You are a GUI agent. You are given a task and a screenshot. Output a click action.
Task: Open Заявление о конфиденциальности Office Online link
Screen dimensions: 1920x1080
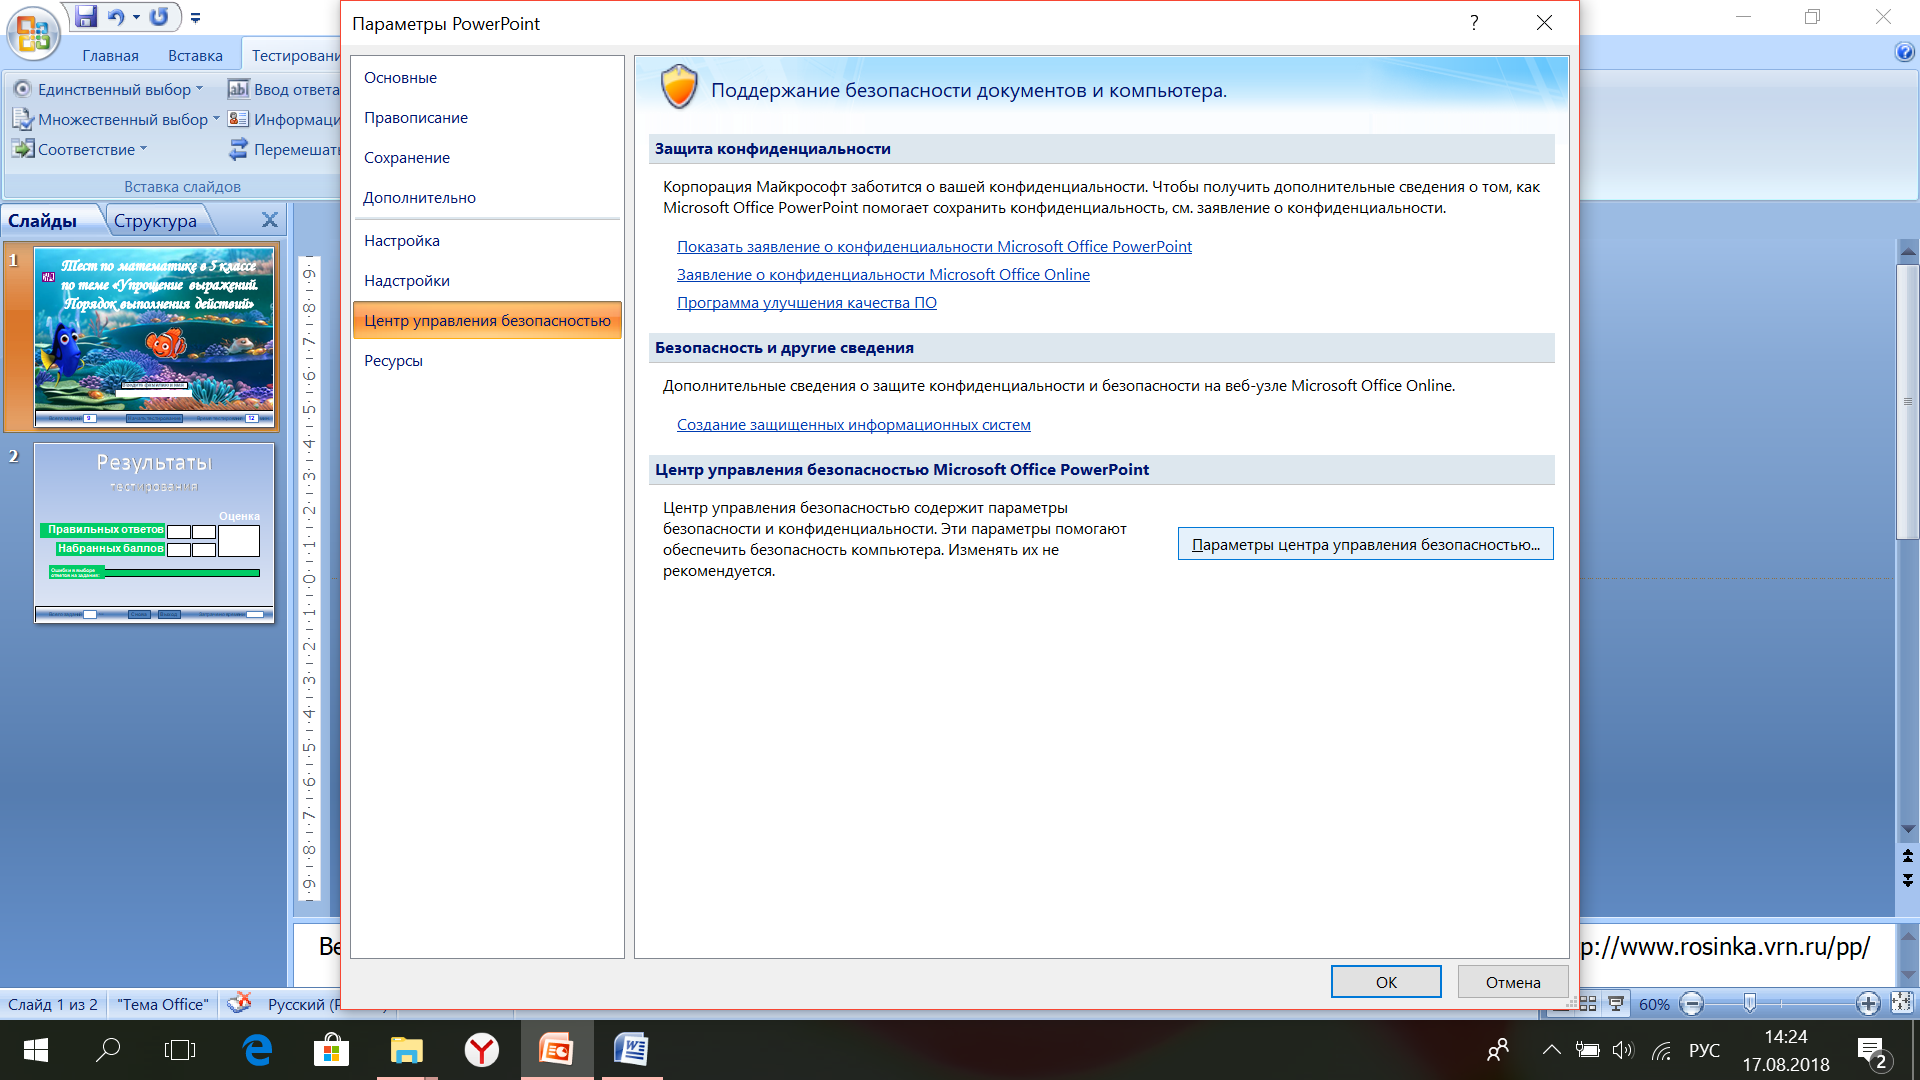pyautogui.click(x=883, y=275)
